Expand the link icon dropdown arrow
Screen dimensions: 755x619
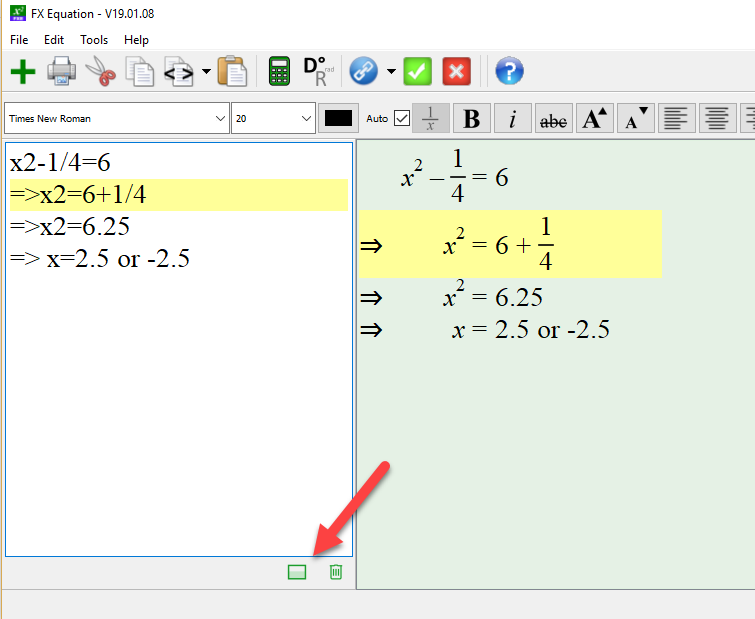click(x=391, y=72)
